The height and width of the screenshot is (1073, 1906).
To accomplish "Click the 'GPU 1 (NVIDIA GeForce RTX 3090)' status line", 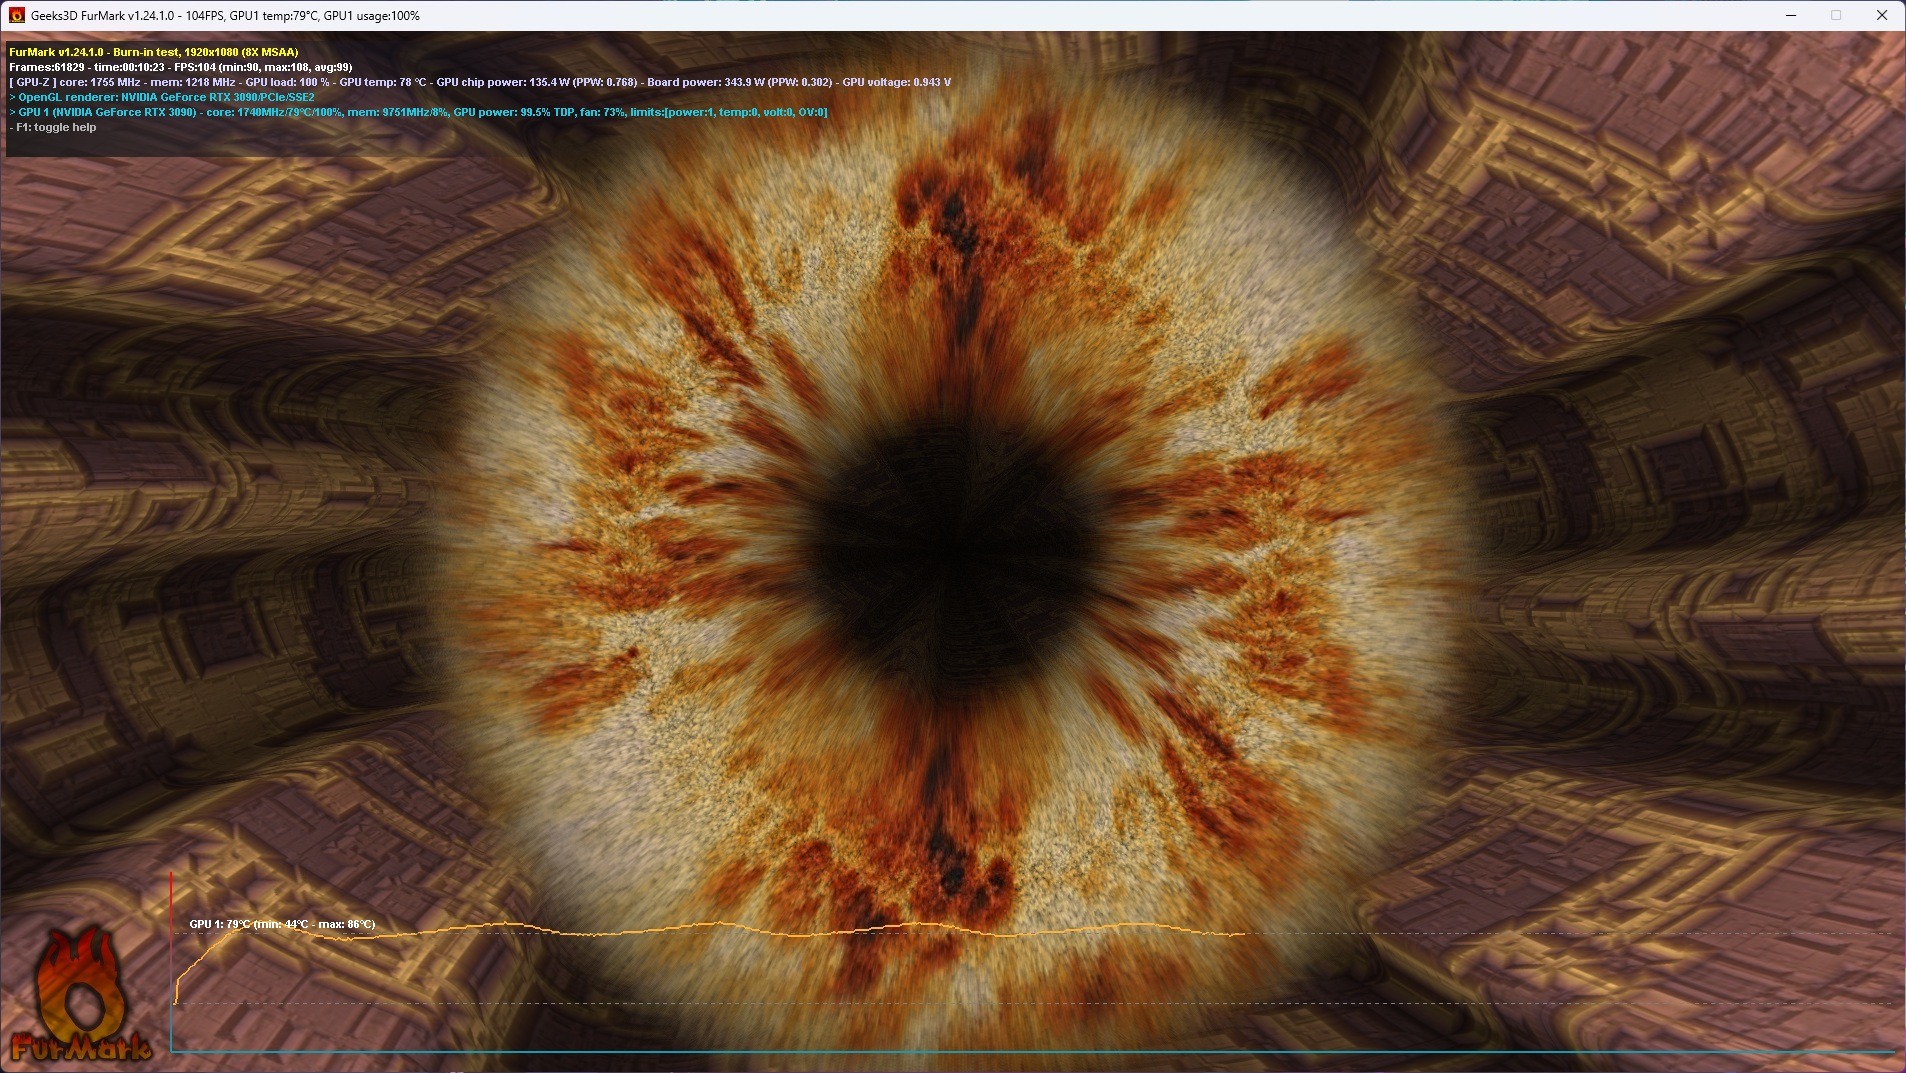I will 418,112.
